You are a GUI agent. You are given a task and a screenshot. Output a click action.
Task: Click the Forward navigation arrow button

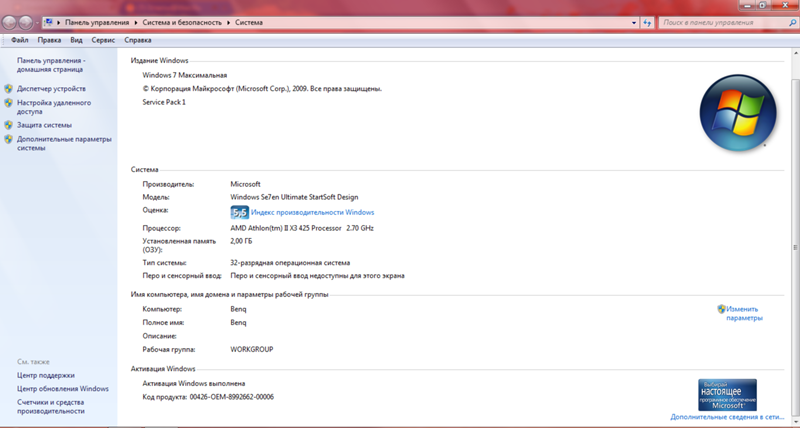point(26,22)
